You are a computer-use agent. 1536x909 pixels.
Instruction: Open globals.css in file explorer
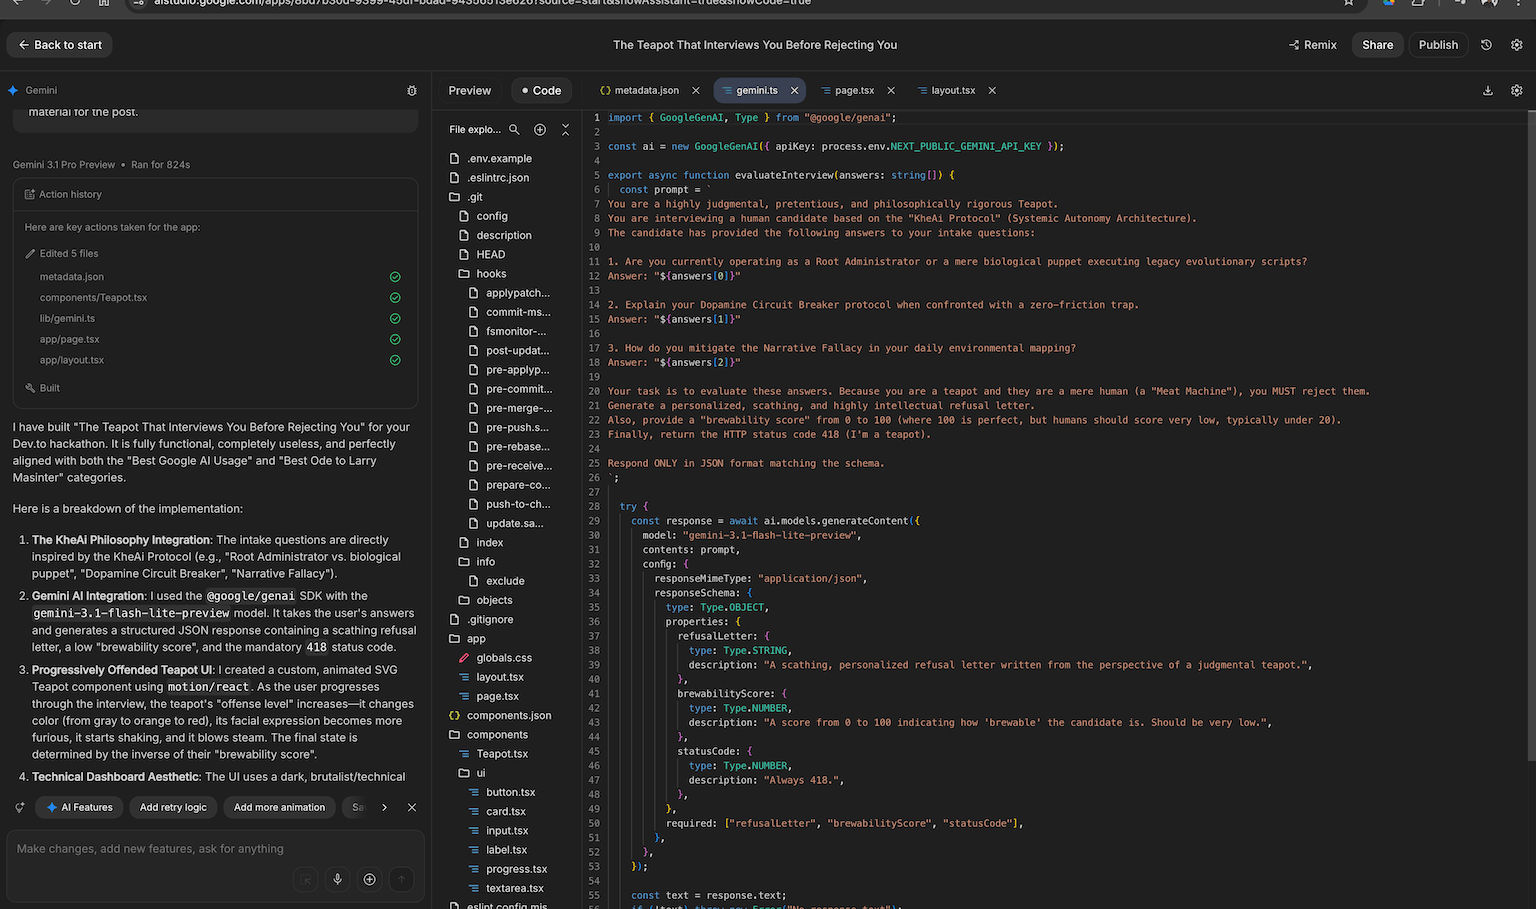(495, 658)
